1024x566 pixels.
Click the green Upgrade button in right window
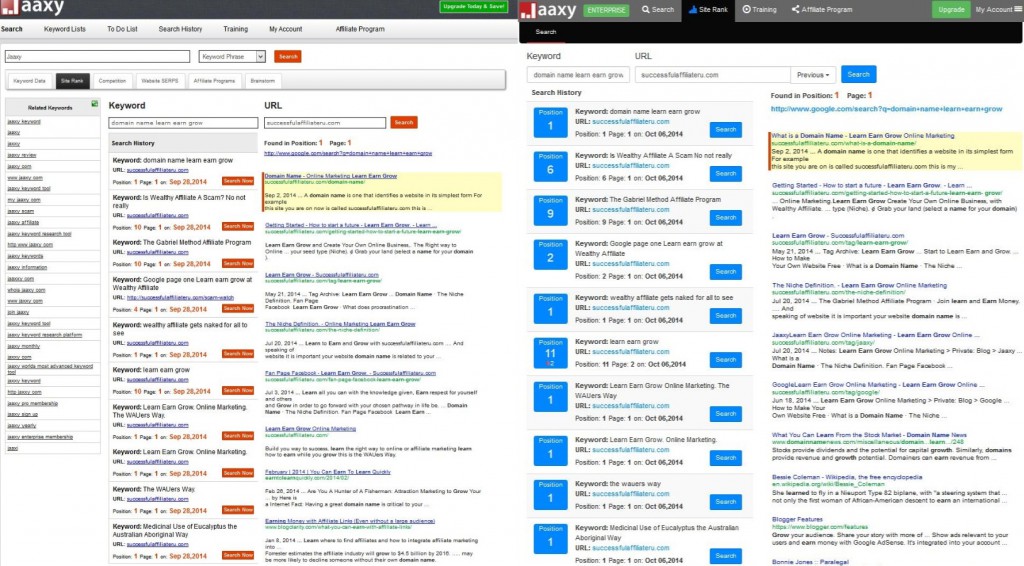point(951,10)
